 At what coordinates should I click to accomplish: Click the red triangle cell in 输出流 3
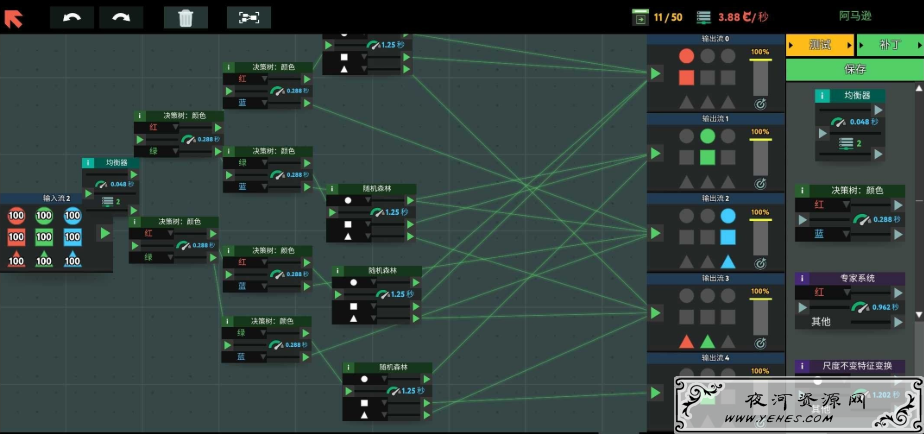click(686, 341)
